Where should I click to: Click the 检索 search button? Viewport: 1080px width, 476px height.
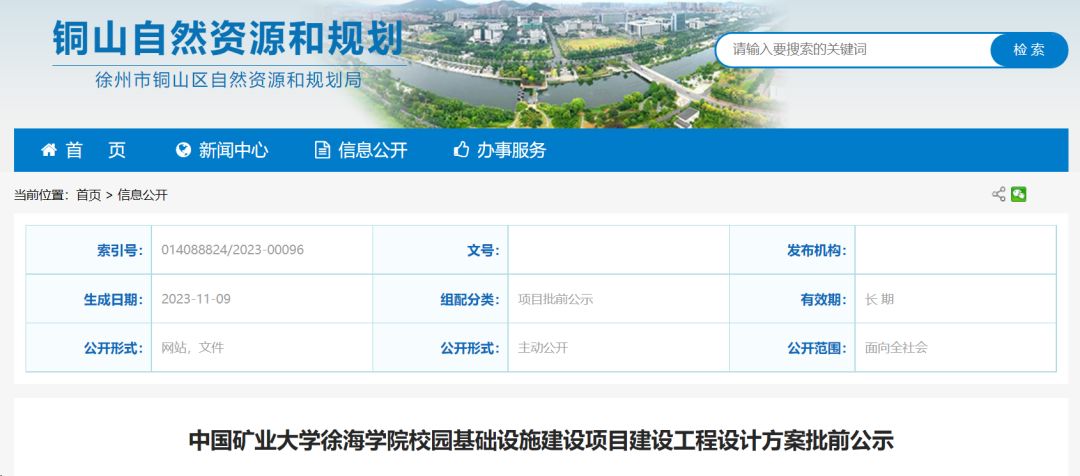[x=1029, y=50]
